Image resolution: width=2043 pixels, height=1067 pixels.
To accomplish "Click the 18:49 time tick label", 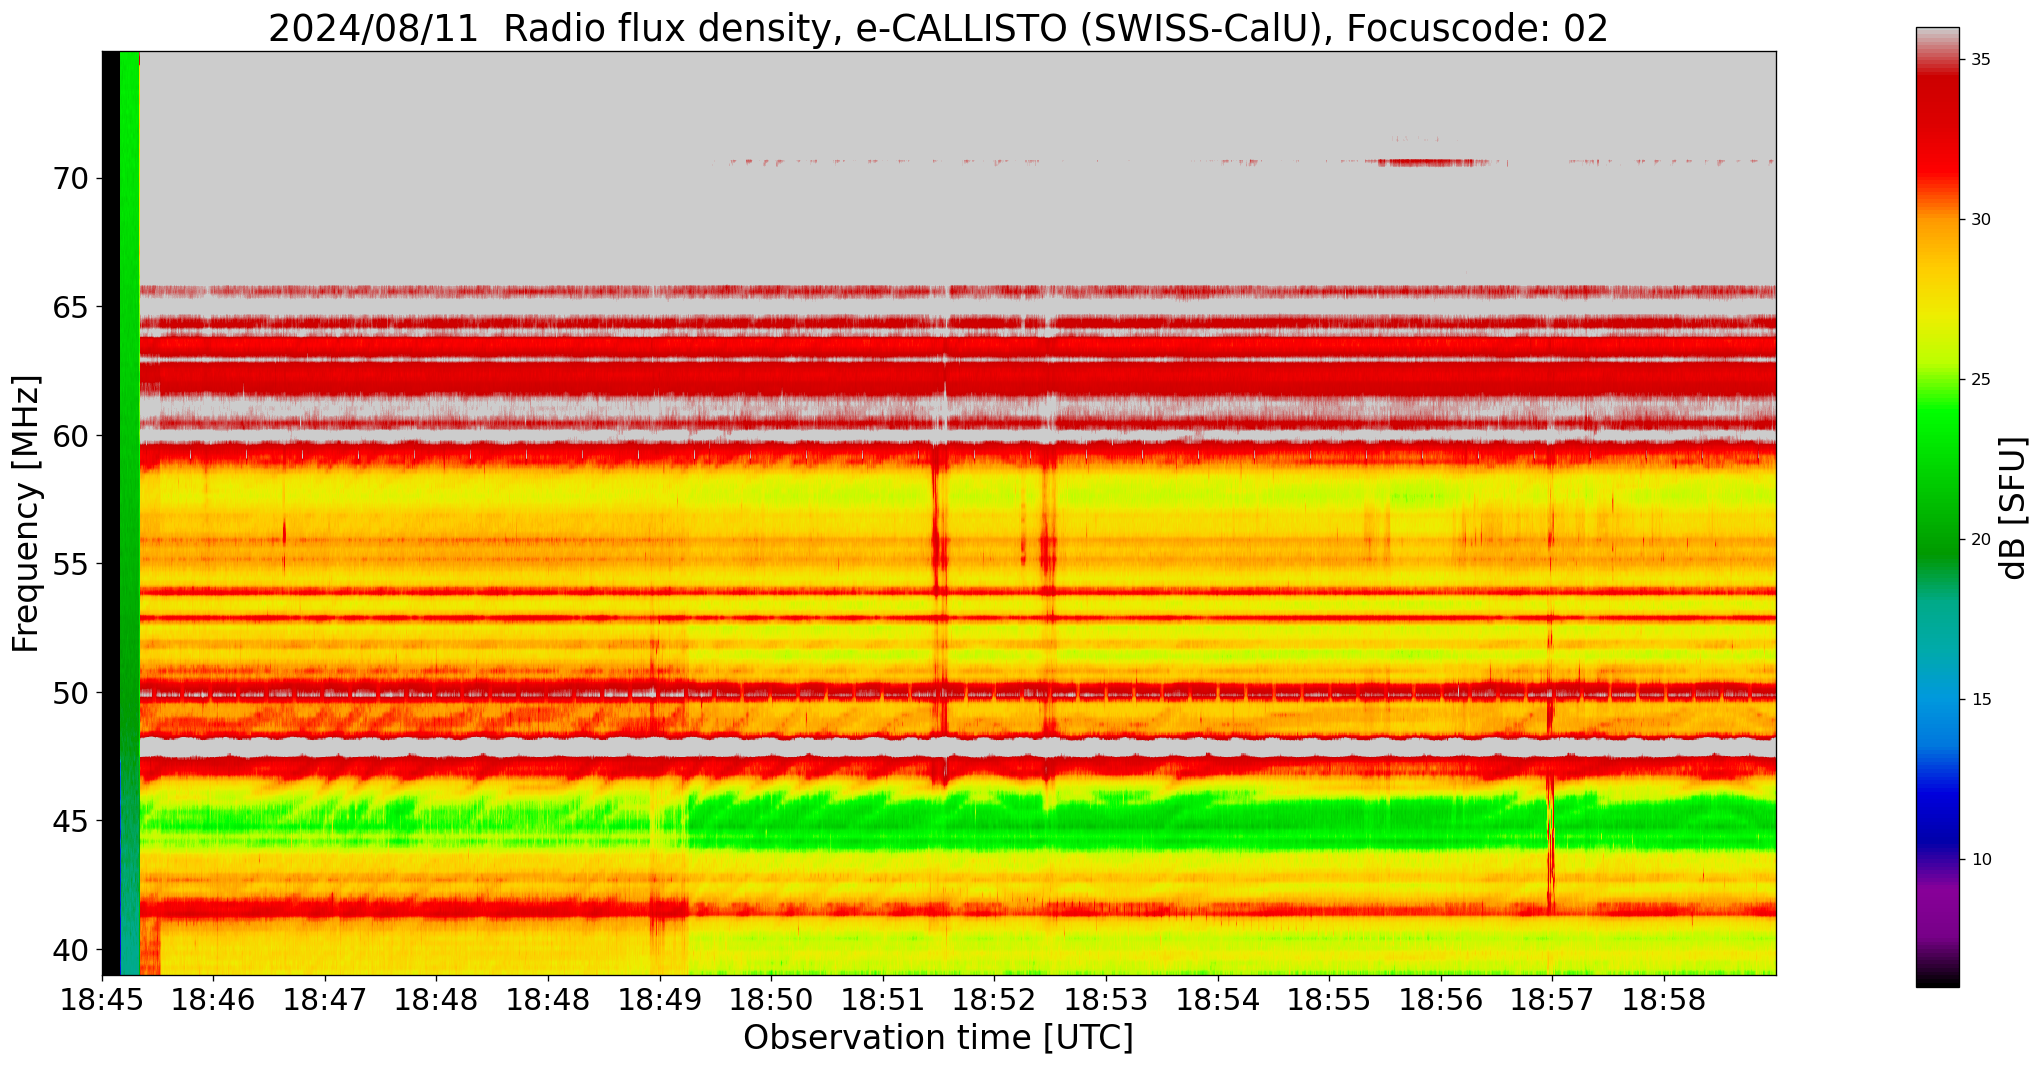I will coord(659,999).
